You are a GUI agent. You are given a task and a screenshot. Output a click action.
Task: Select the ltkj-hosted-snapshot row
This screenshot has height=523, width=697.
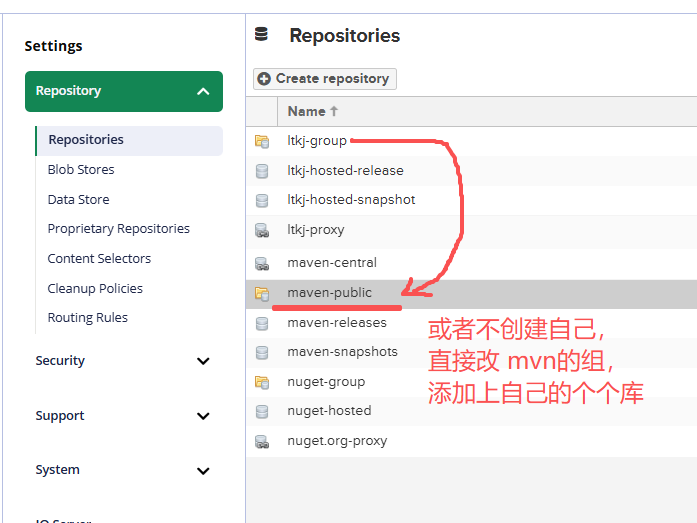tap(471, 200)
